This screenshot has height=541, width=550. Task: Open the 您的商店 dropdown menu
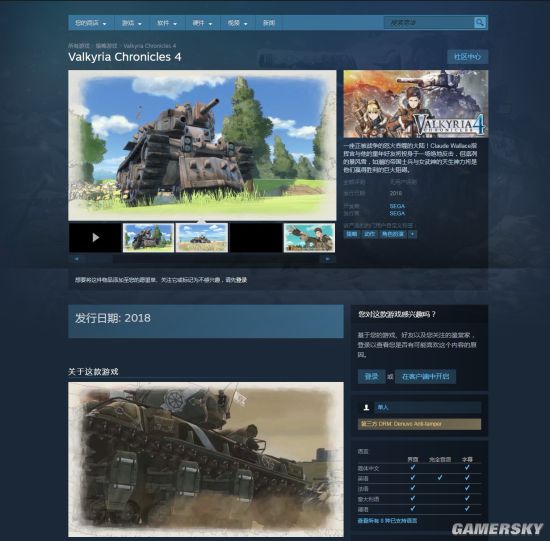90,23
